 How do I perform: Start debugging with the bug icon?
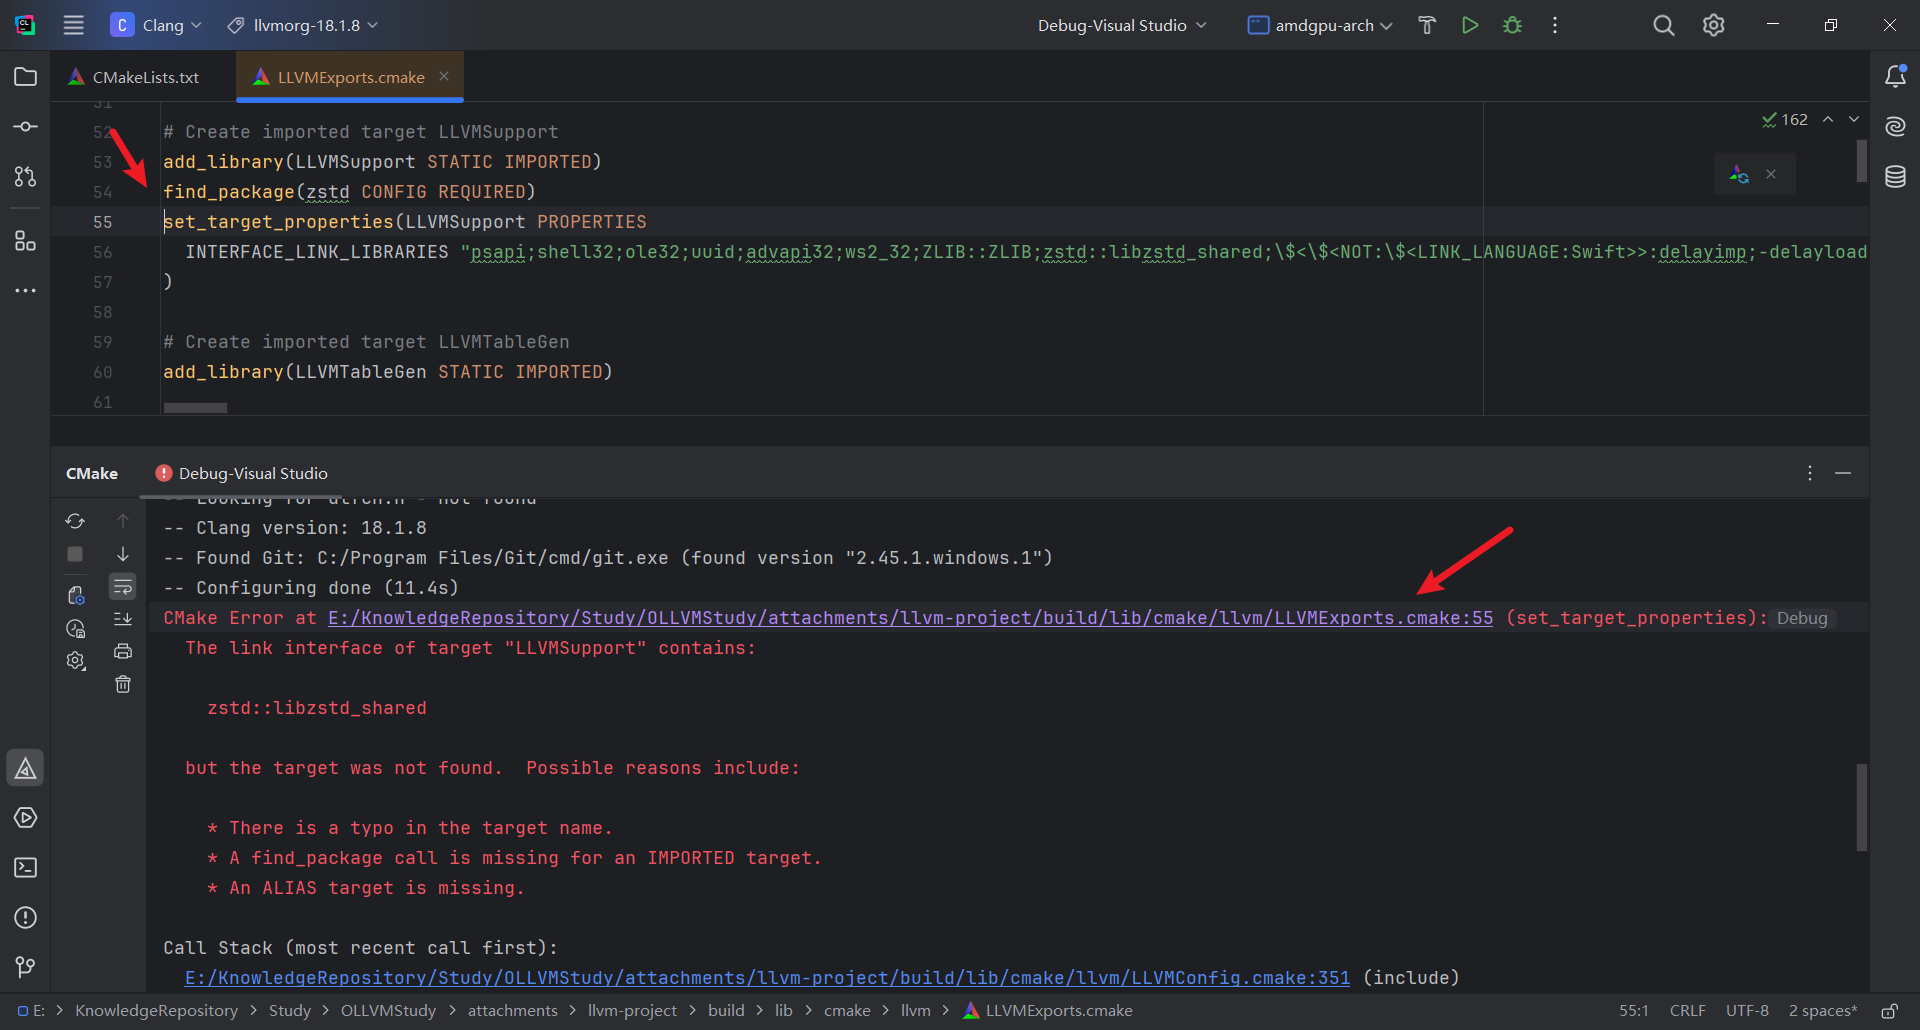click(x=1512, y=25)
